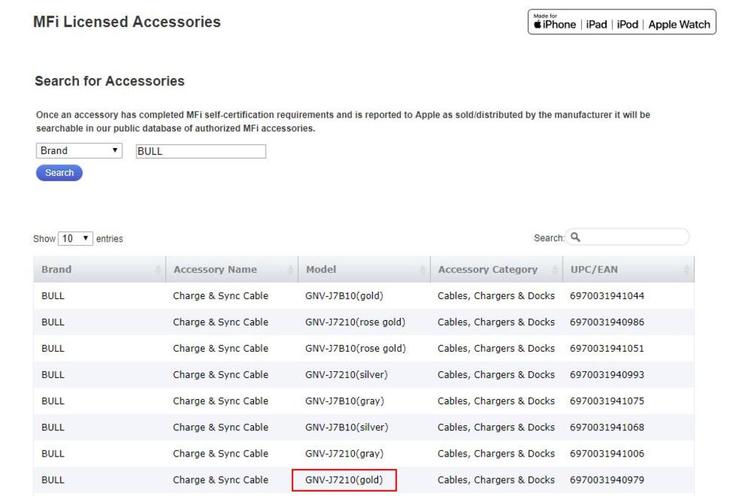Image resolution: width=730 pixels, height=496 pixels.
Task: Sort table by Brand column header
Action: [x=99, y=269]
